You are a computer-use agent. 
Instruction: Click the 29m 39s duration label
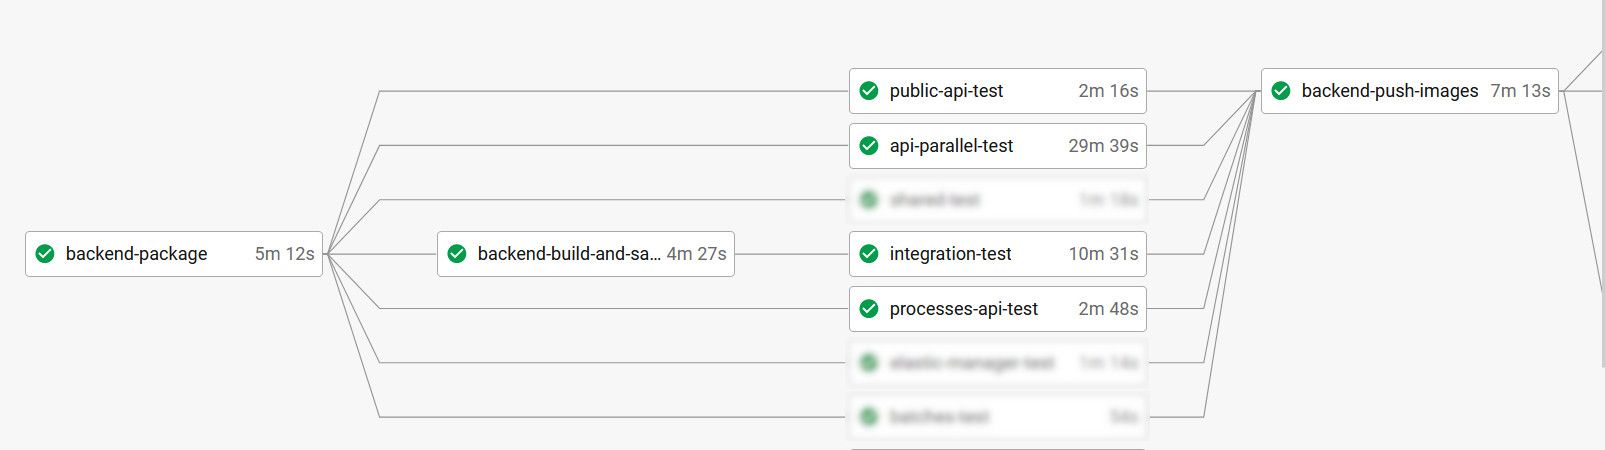click(x=1103, y=146)
